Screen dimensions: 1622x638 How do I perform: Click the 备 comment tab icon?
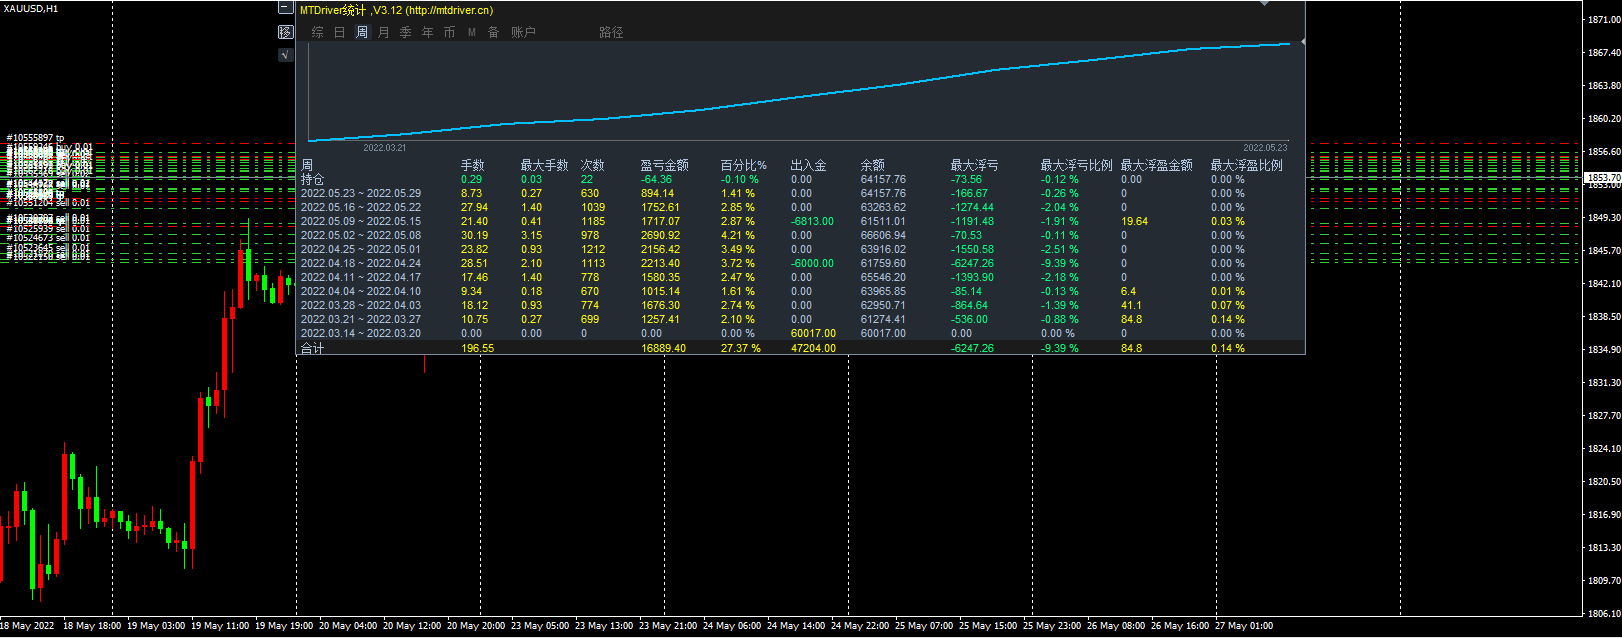(494, 32)
